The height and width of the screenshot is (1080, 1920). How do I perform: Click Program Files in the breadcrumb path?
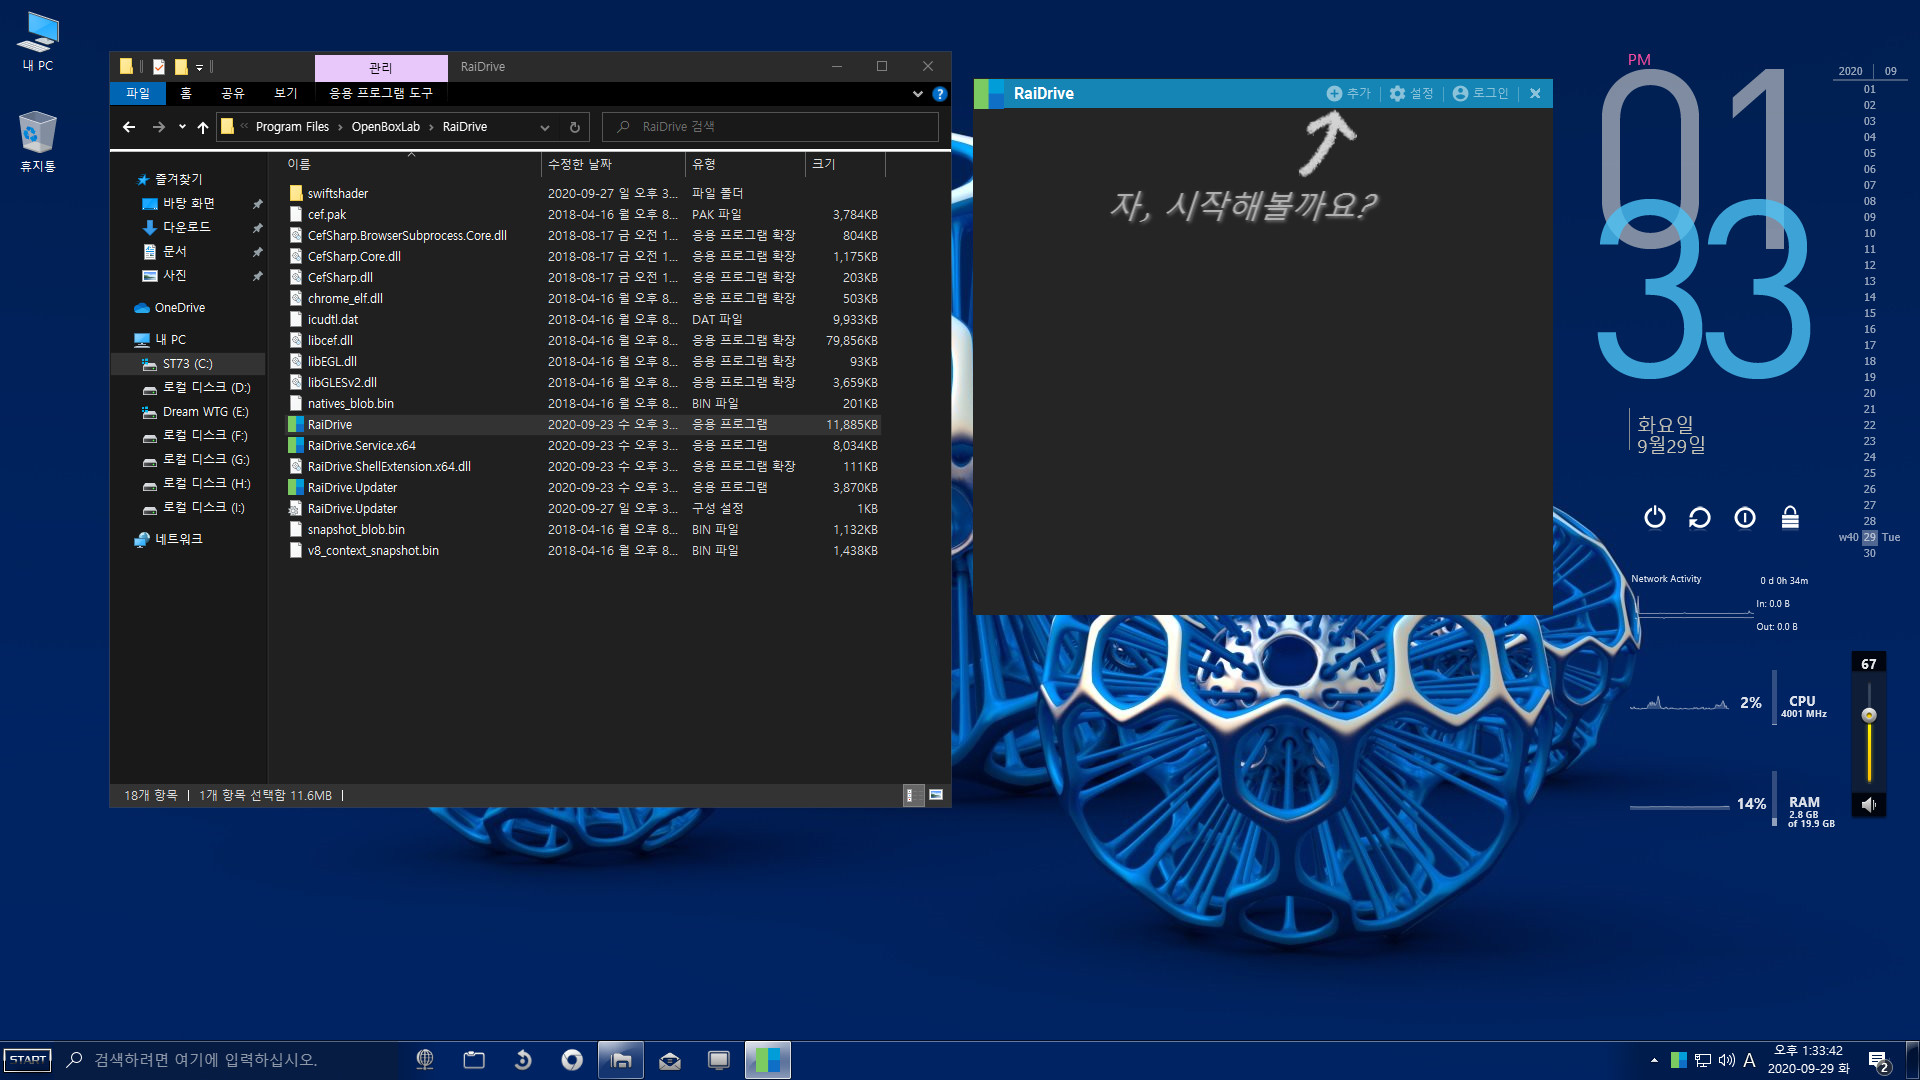[292, 127]
